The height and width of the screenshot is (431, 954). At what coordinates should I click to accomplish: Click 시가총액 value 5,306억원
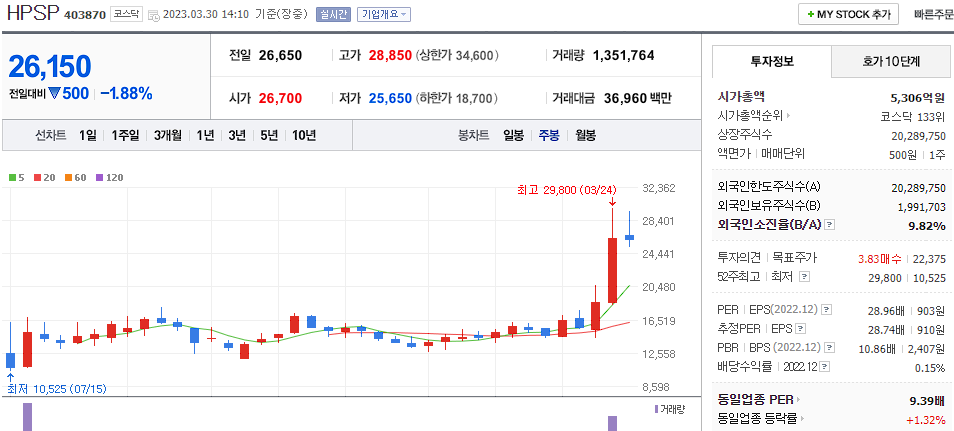click(x=917, y=97)
